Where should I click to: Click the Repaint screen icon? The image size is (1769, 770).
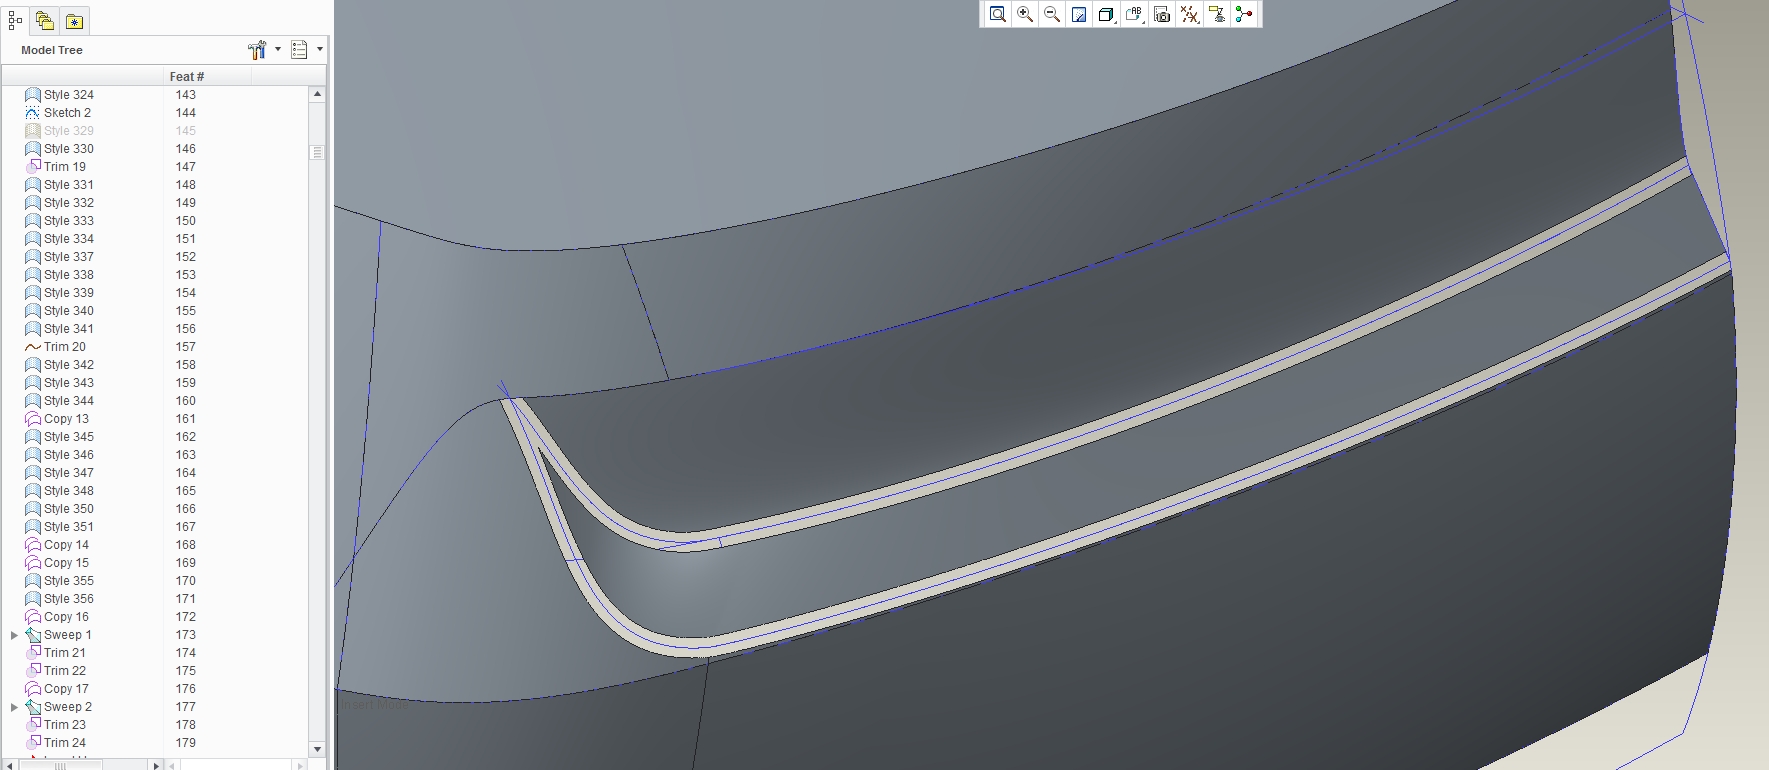1079,14
